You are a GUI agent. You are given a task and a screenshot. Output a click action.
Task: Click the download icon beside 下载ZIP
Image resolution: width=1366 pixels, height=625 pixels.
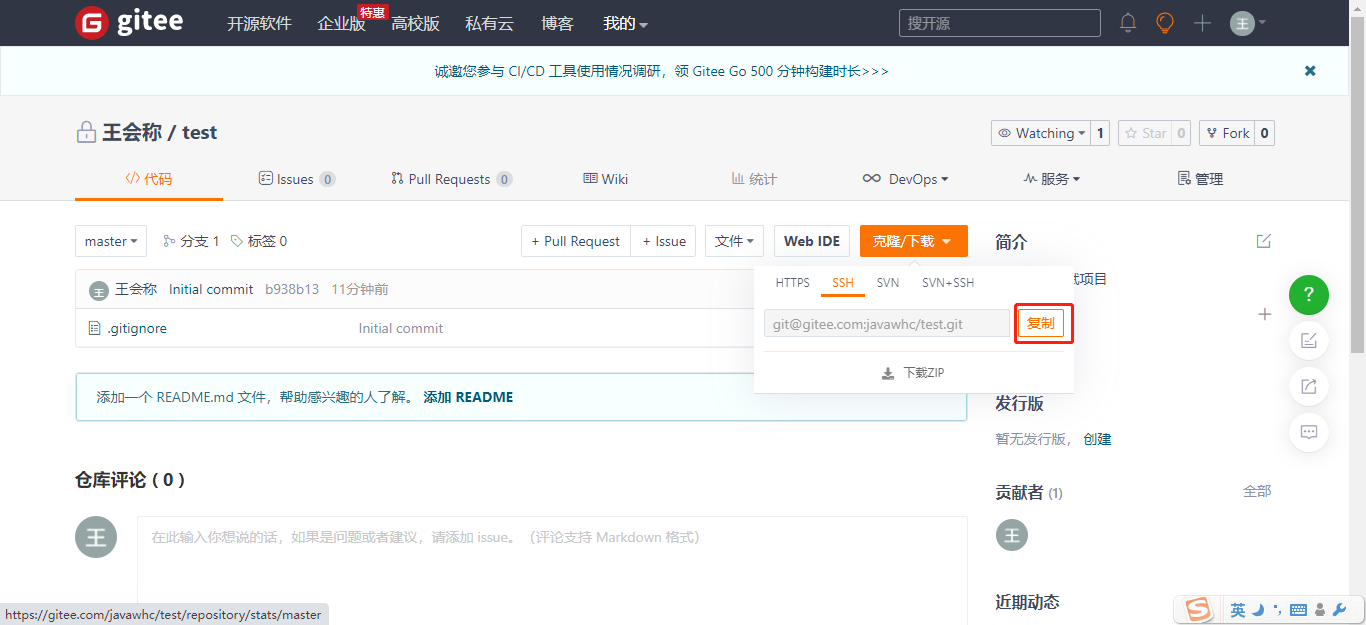(887, 373)
